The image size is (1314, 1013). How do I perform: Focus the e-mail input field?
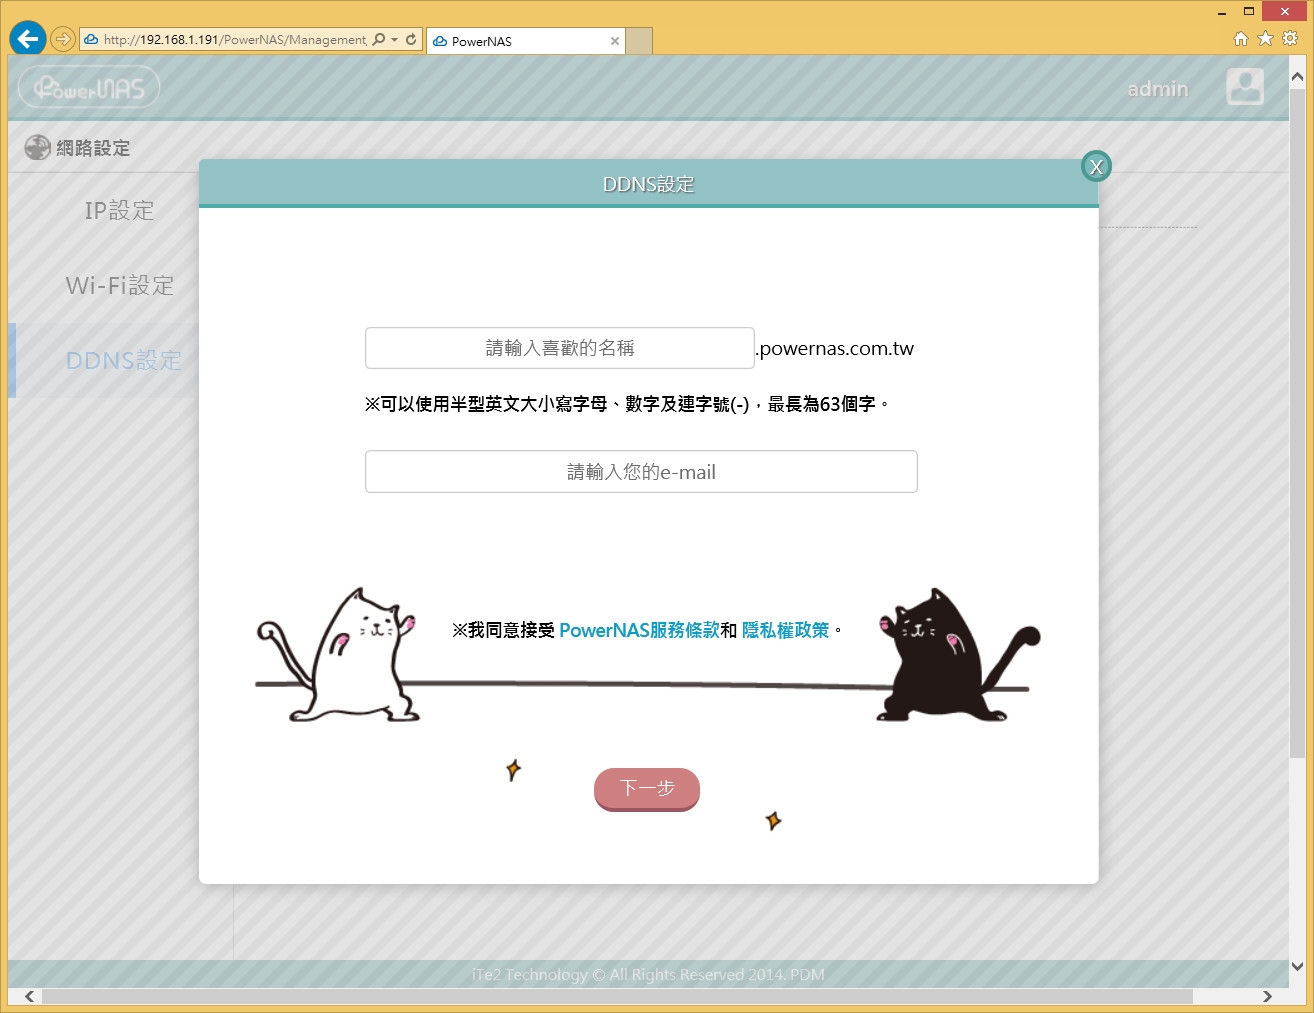click(x=641, y=472)
